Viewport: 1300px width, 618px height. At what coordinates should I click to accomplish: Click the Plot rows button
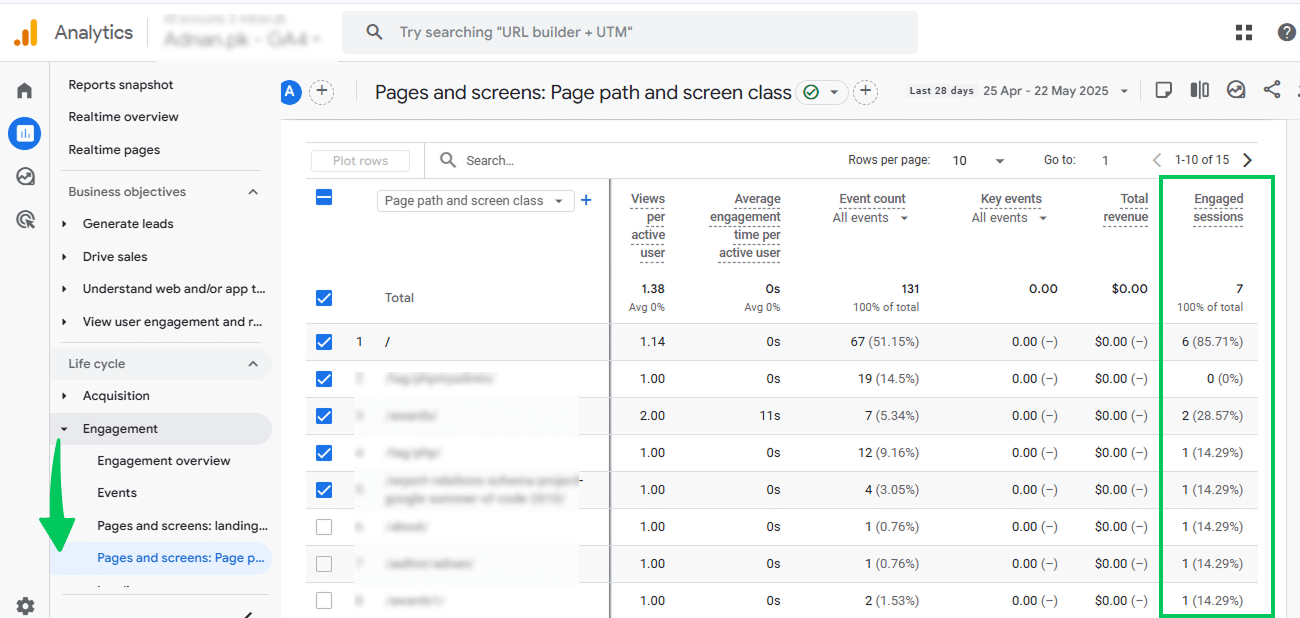point(361,161)
